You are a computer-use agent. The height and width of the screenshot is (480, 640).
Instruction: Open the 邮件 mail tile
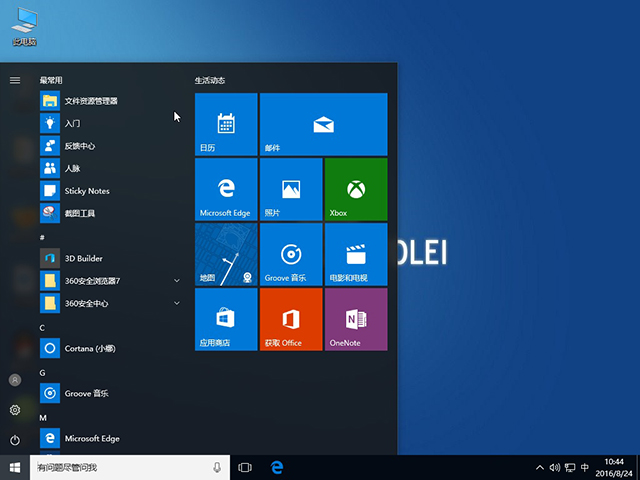(323, 124)
